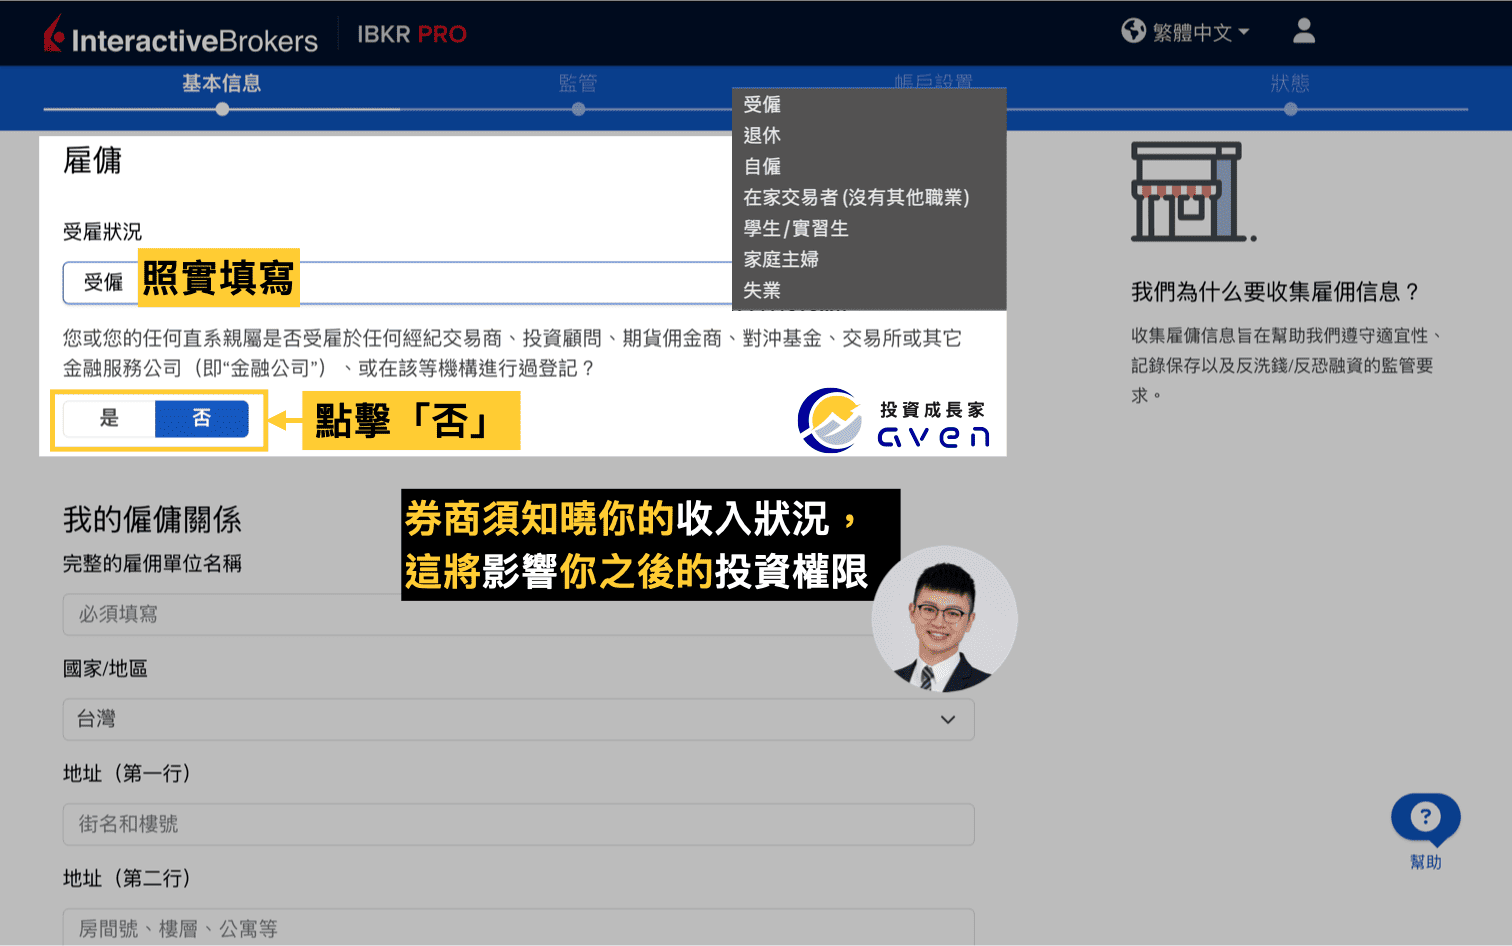Switch to the 監管 step tab
Screen dimensions: 1512x946
[578, 84]
